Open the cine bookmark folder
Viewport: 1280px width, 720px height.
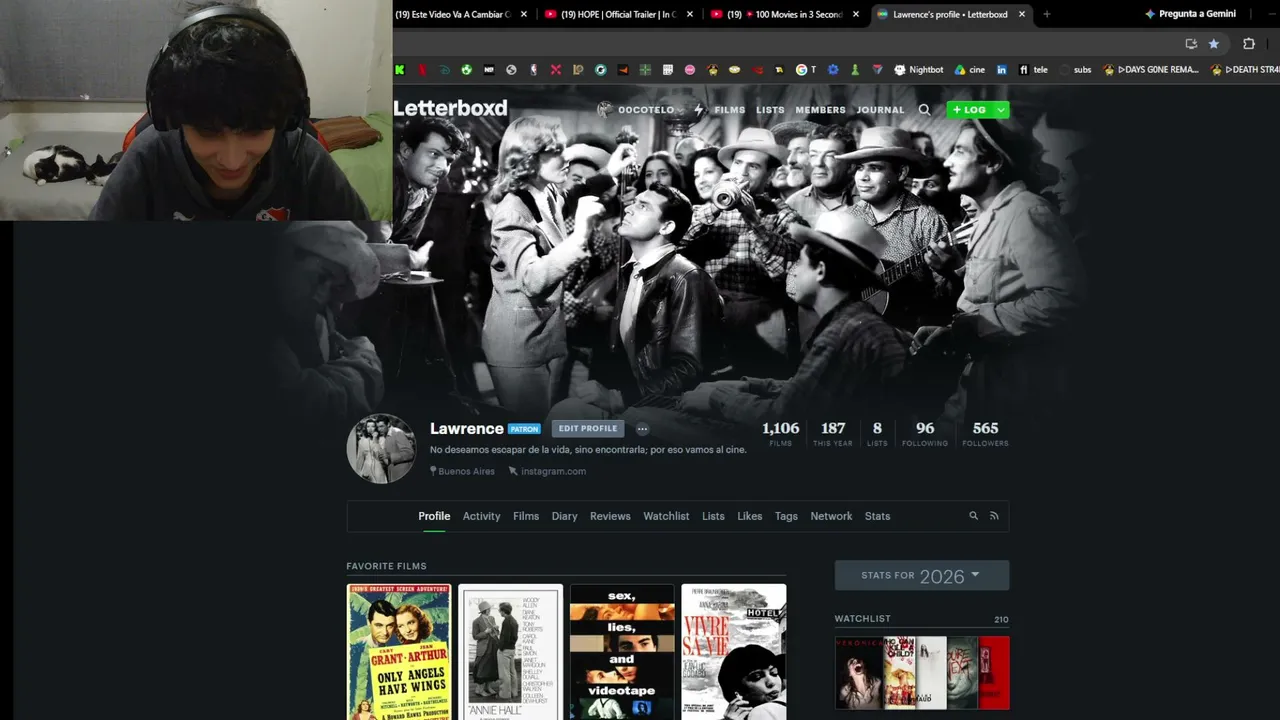970,70
